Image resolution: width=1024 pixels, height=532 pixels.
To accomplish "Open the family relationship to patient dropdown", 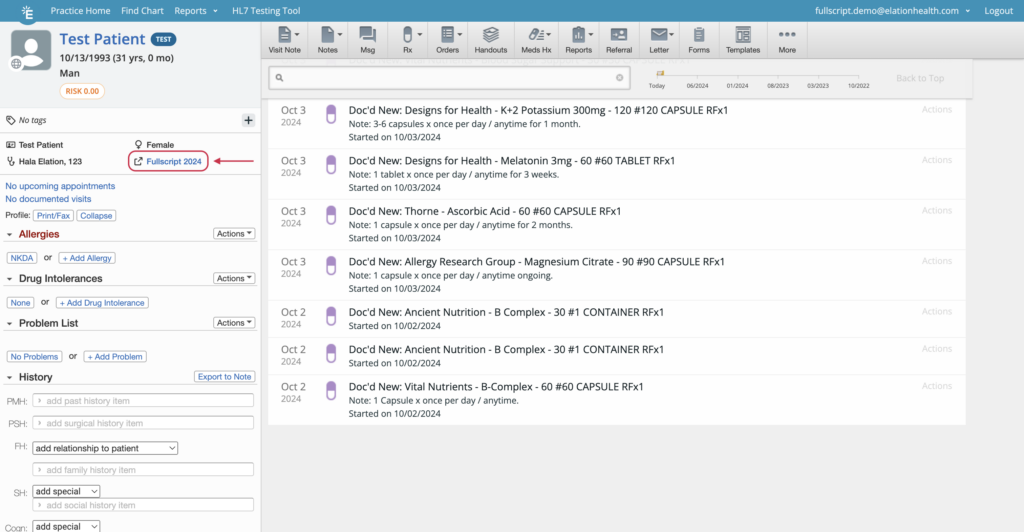I will [105, 448].
